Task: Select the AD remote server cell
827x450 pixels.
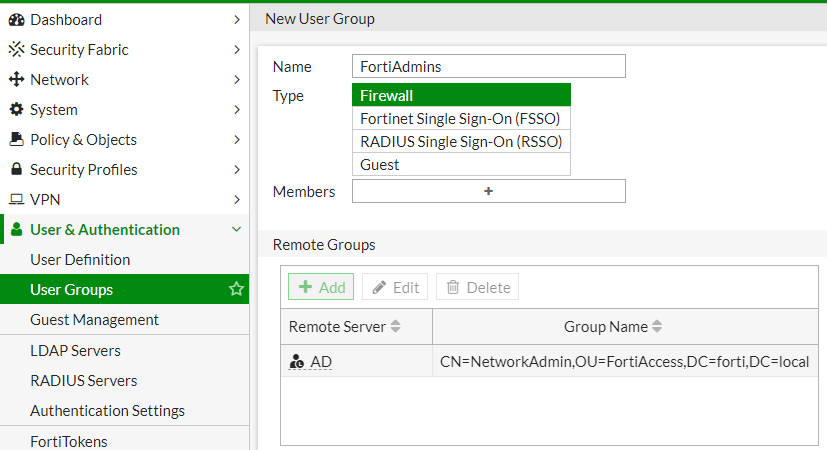Action: click(357, 362)
